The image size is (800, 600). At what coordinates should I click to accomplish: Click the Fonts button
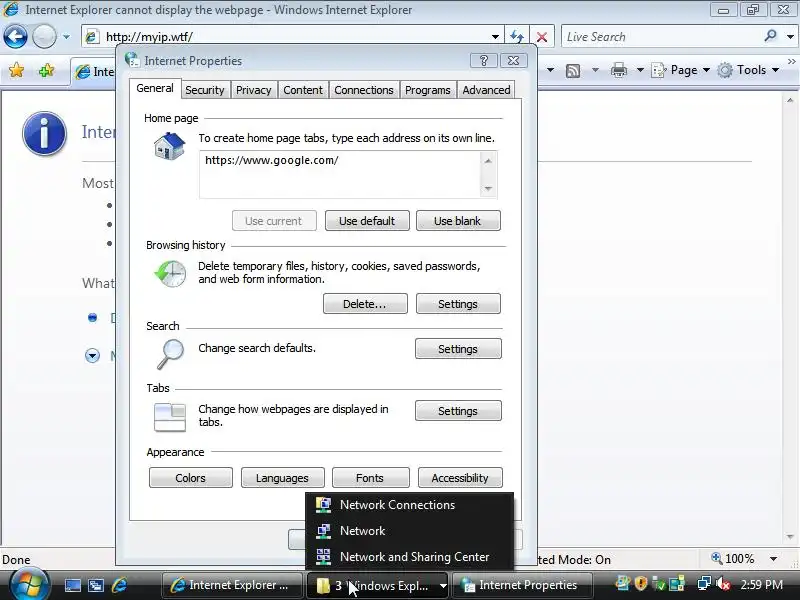[370, 478]
